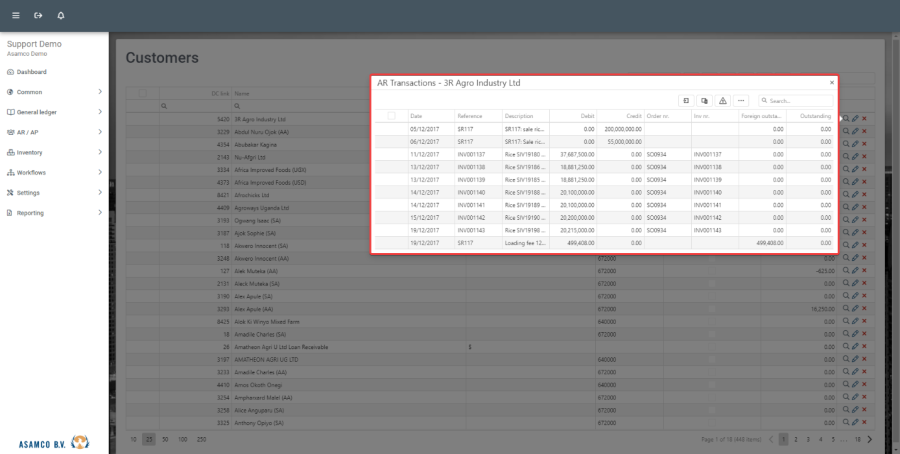Screen dimensions: 900x454
Task: Tick the select-all checkbox in AR Transactions header
Action: (391, 116)
